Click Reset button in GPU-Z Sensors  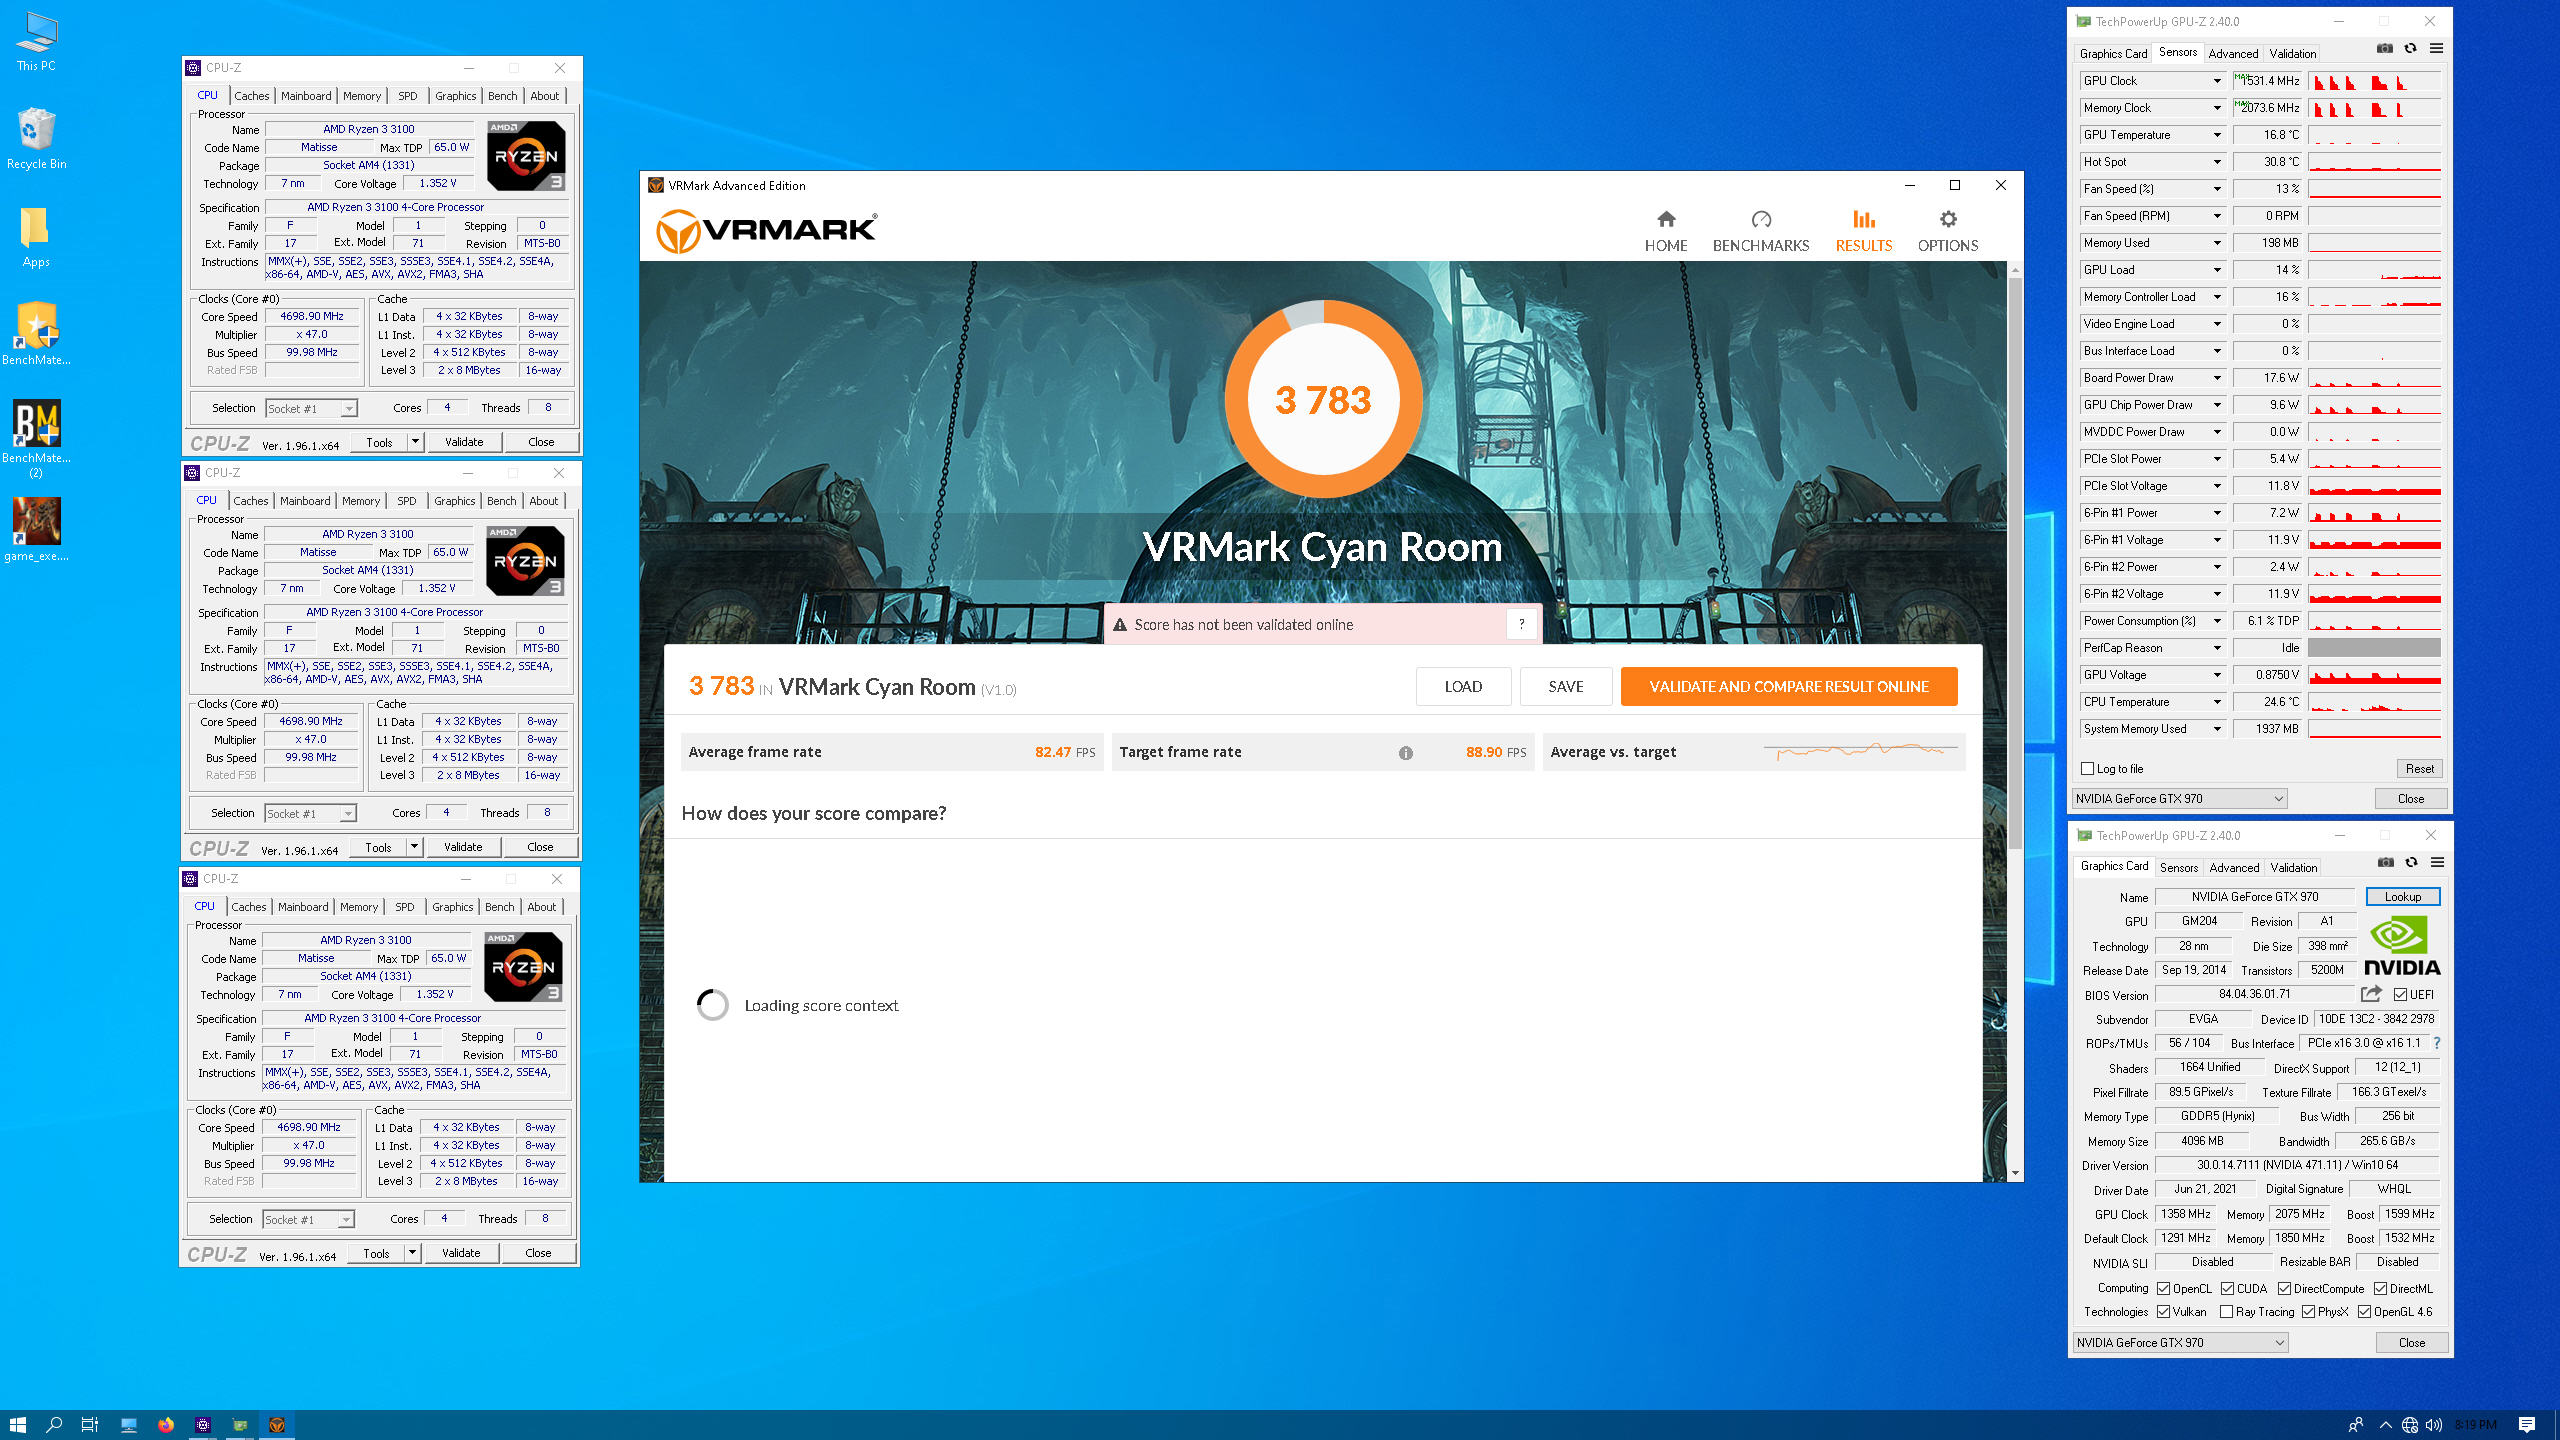tap(2420, 769)
